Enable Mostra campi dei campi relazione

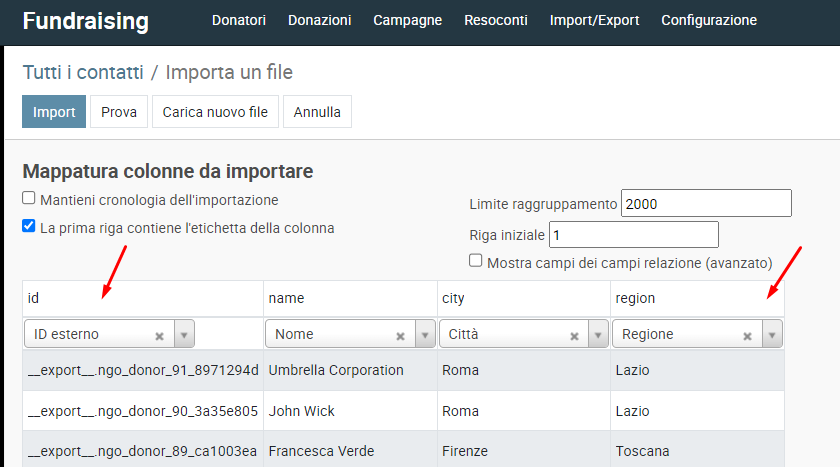pyautogui.click(x=476, y=262)
